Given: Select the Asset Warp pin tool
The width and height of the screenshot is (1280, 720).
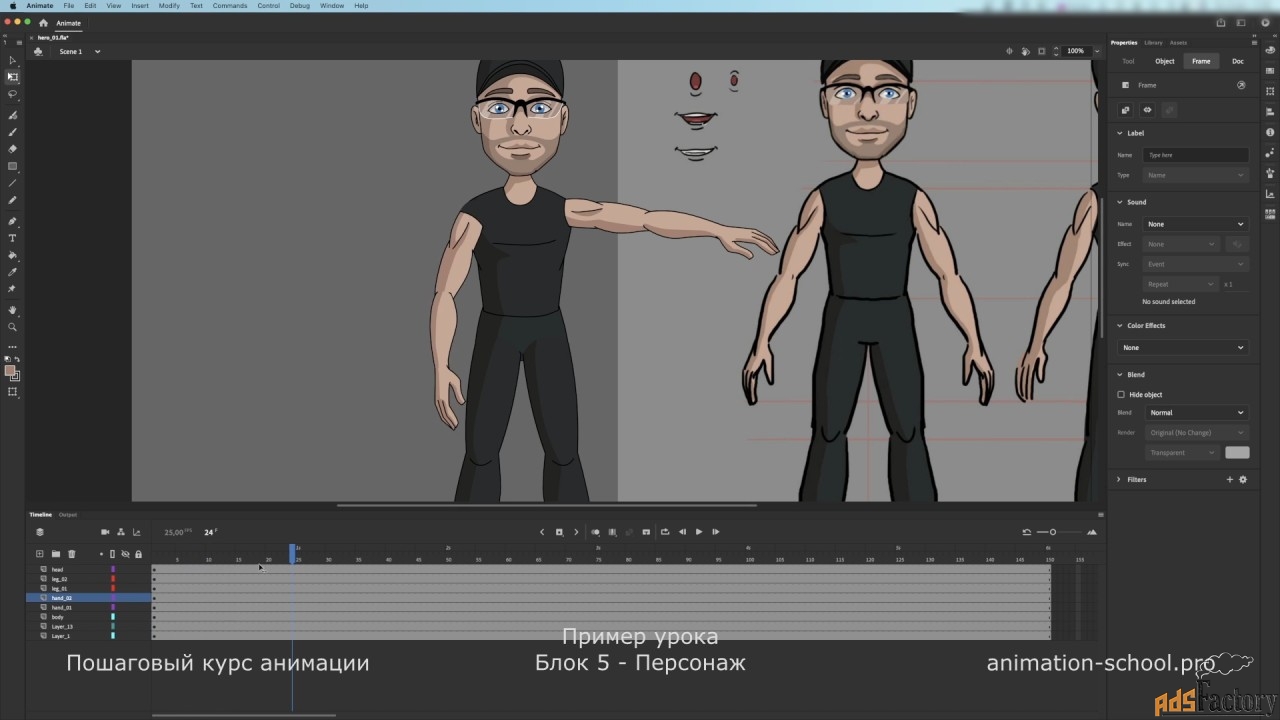Looking at the screenshot, I should point(13,289).
